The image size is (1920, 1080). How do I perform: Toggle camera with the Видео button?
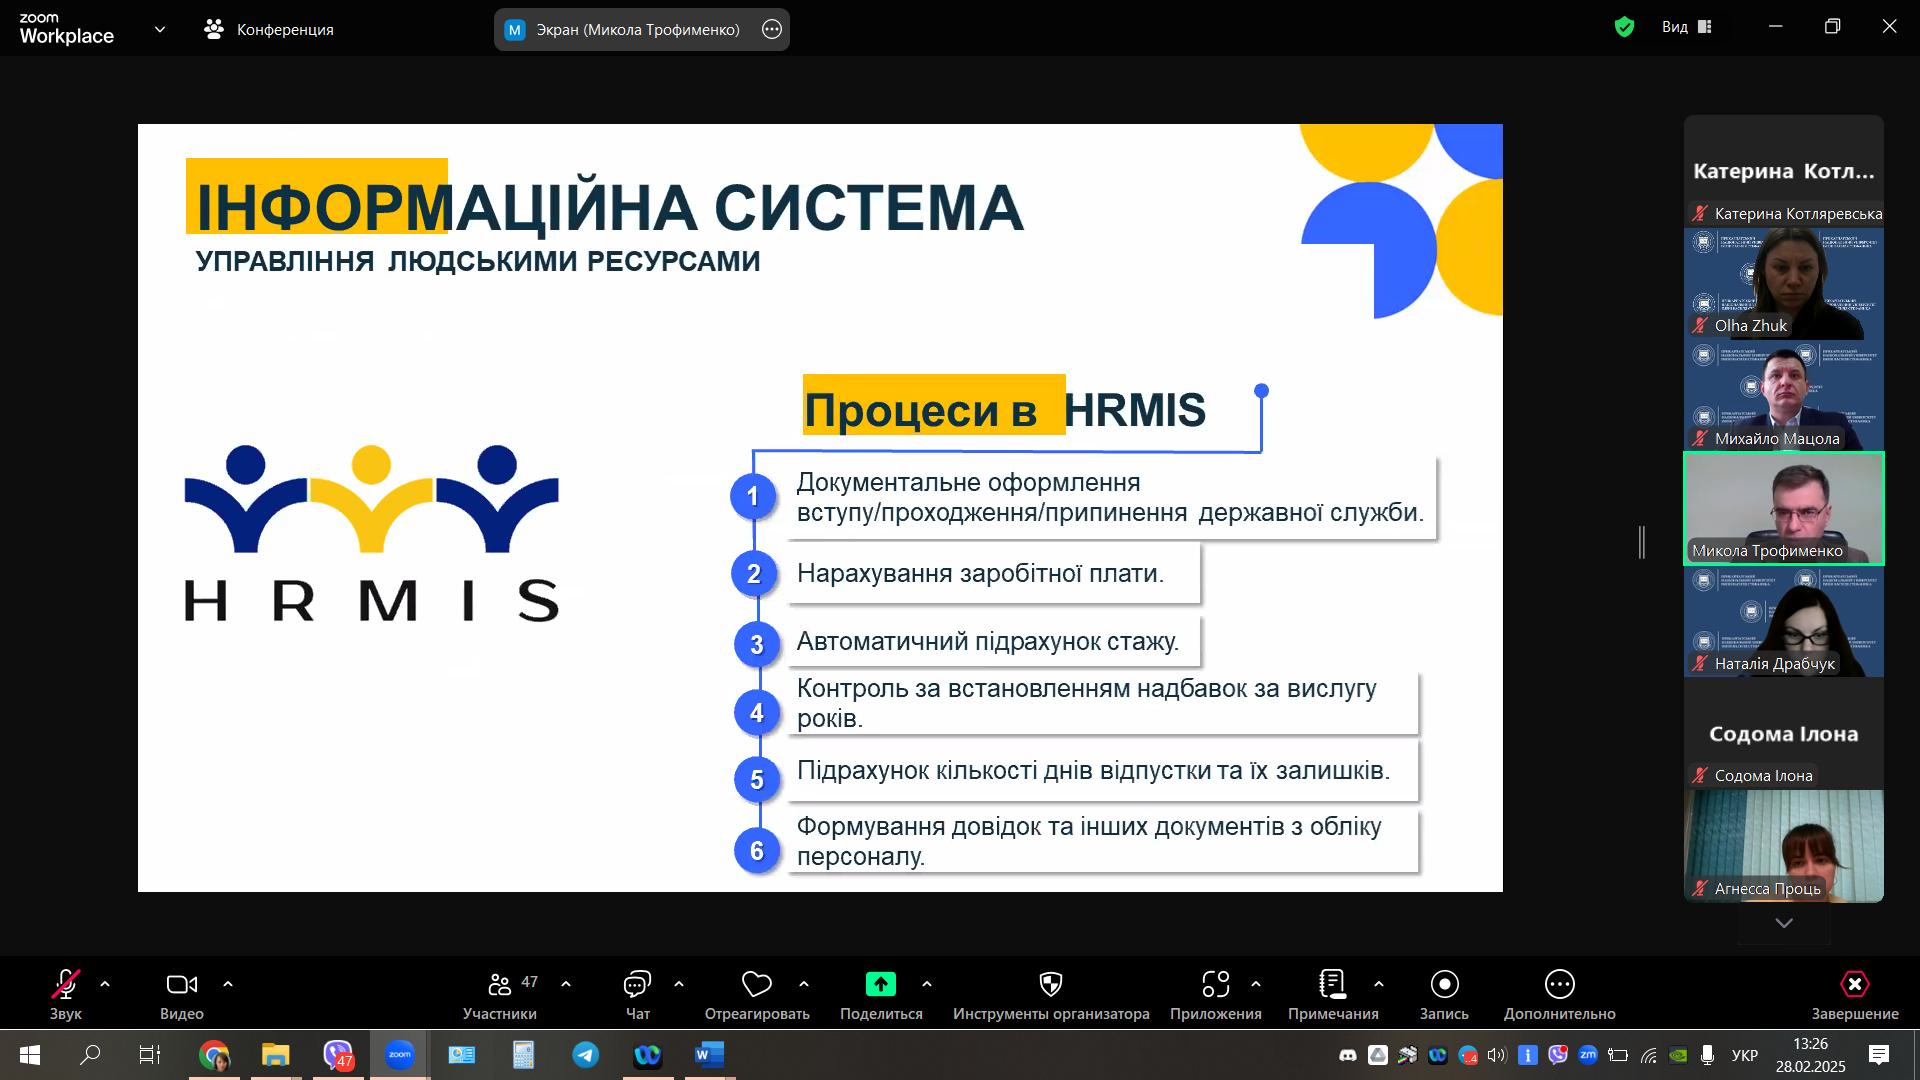tap(181, 985)
